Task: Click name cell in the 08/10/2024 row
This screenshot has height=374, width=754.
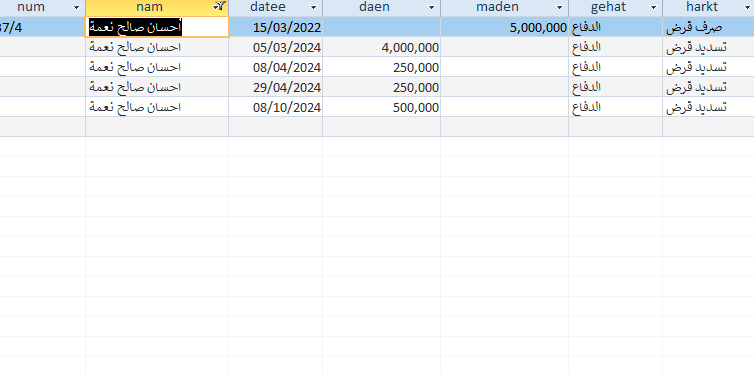Action: 157,107
